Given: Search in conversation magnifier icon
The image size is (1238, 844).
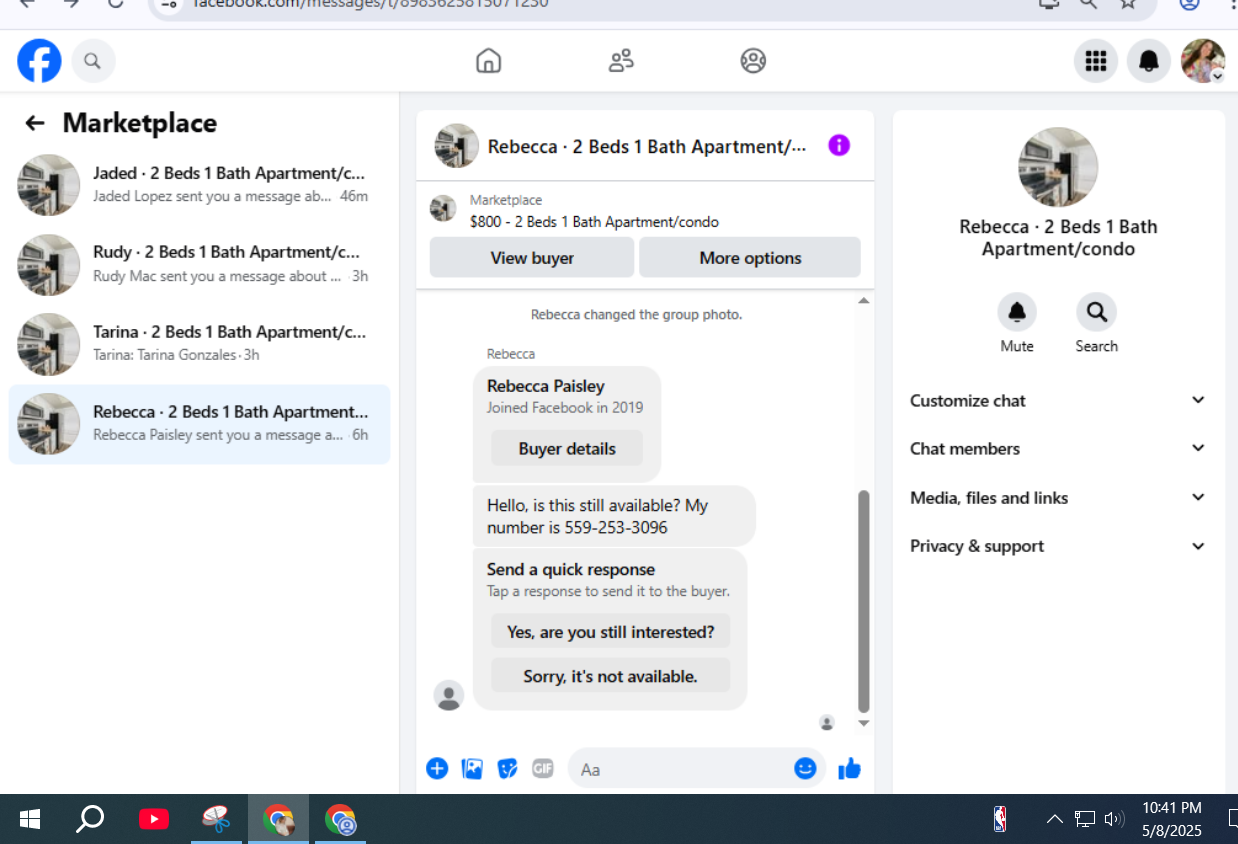Looking at the screenshot, I should [1096, 312].
